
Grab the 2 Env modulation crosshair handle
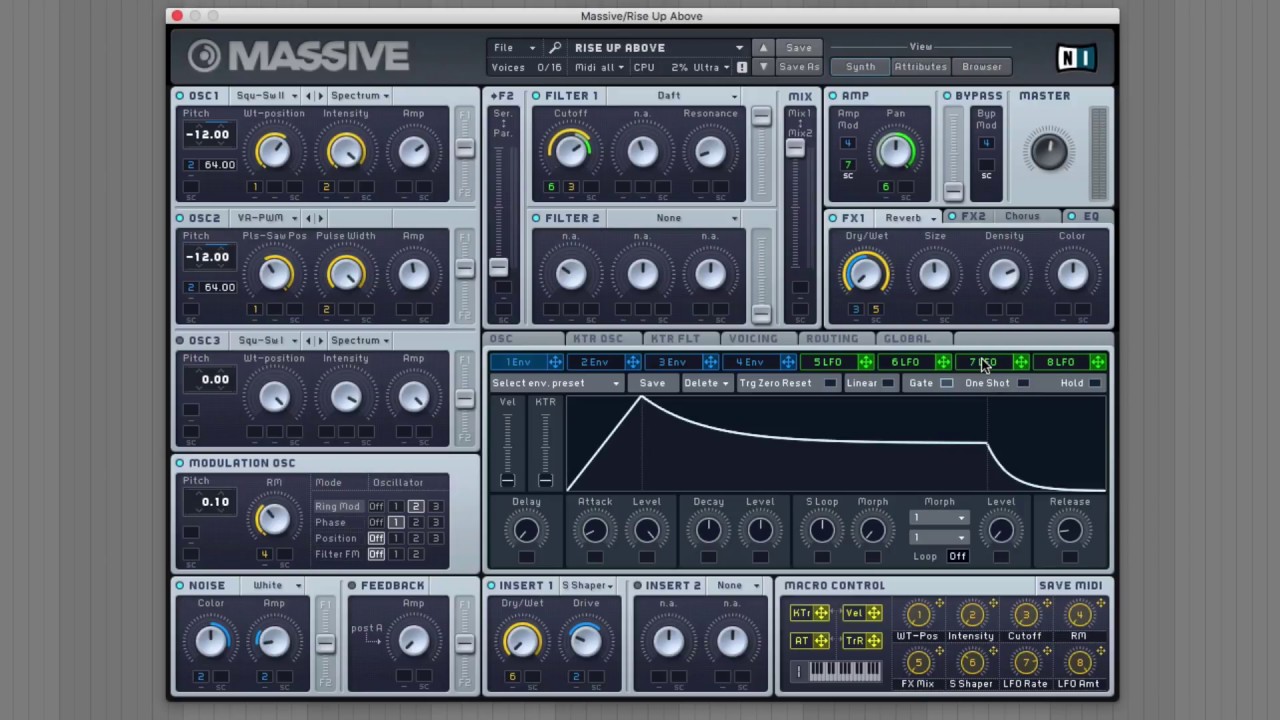[x=633, y=362]
